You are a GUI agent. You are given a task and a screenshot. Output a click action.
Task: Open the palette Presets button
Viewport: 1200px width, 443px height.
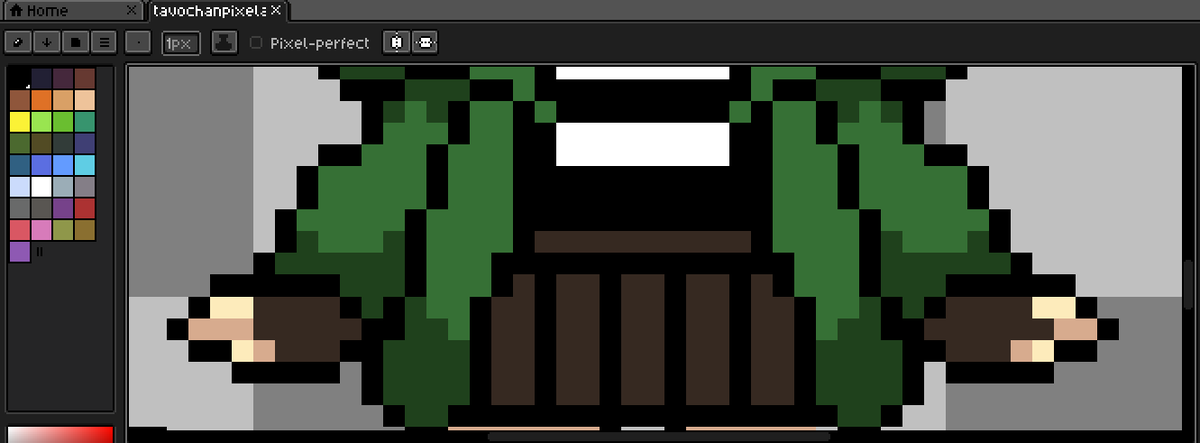pos(76,43)
